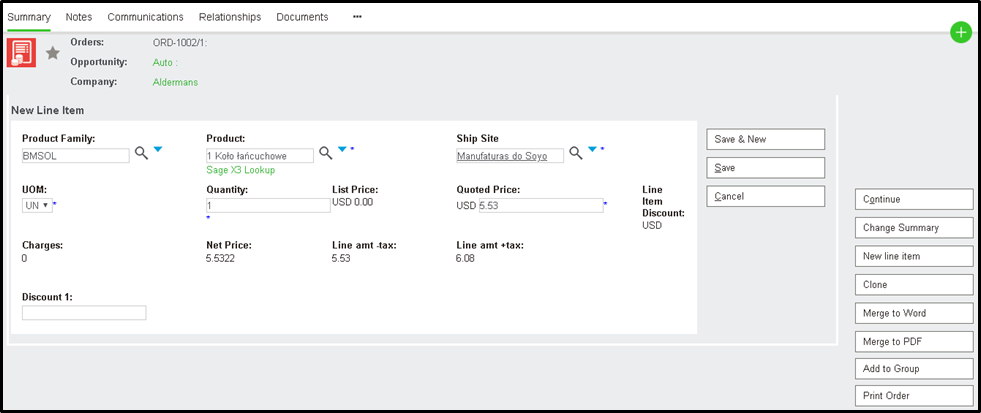Cancel the new line item

[x=765, y=196]
